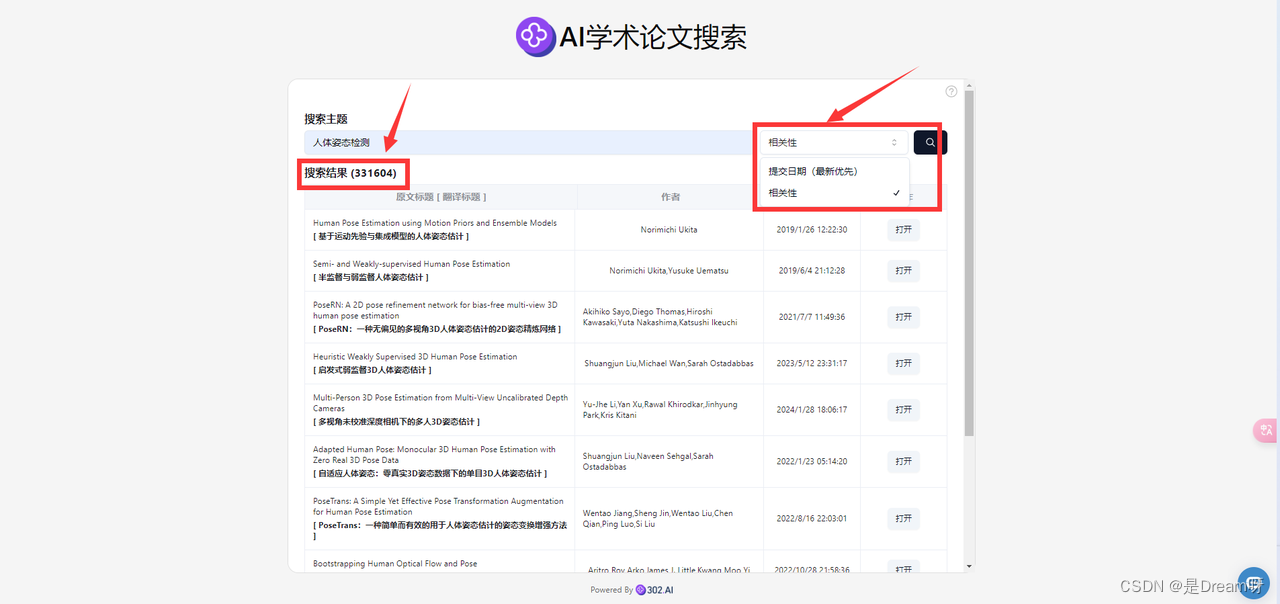Click title PoseRN: A 2D pose refinement network
This screenshot has height=604, width=1280.
[435, 310]
